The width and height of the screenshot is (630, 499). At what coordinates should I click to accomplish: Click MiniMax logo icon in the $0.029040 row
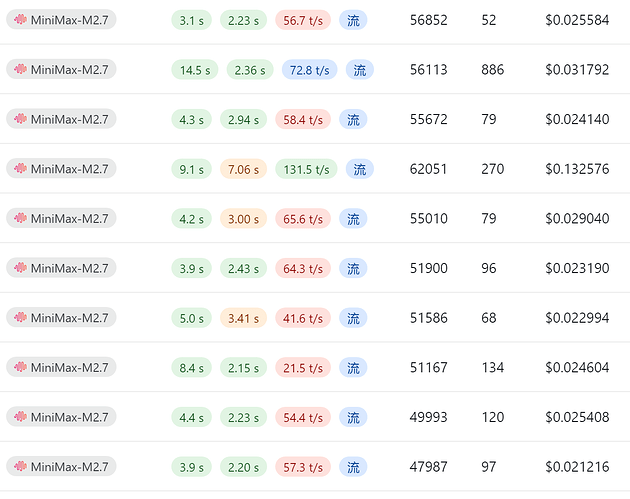[x=20, y=218]
